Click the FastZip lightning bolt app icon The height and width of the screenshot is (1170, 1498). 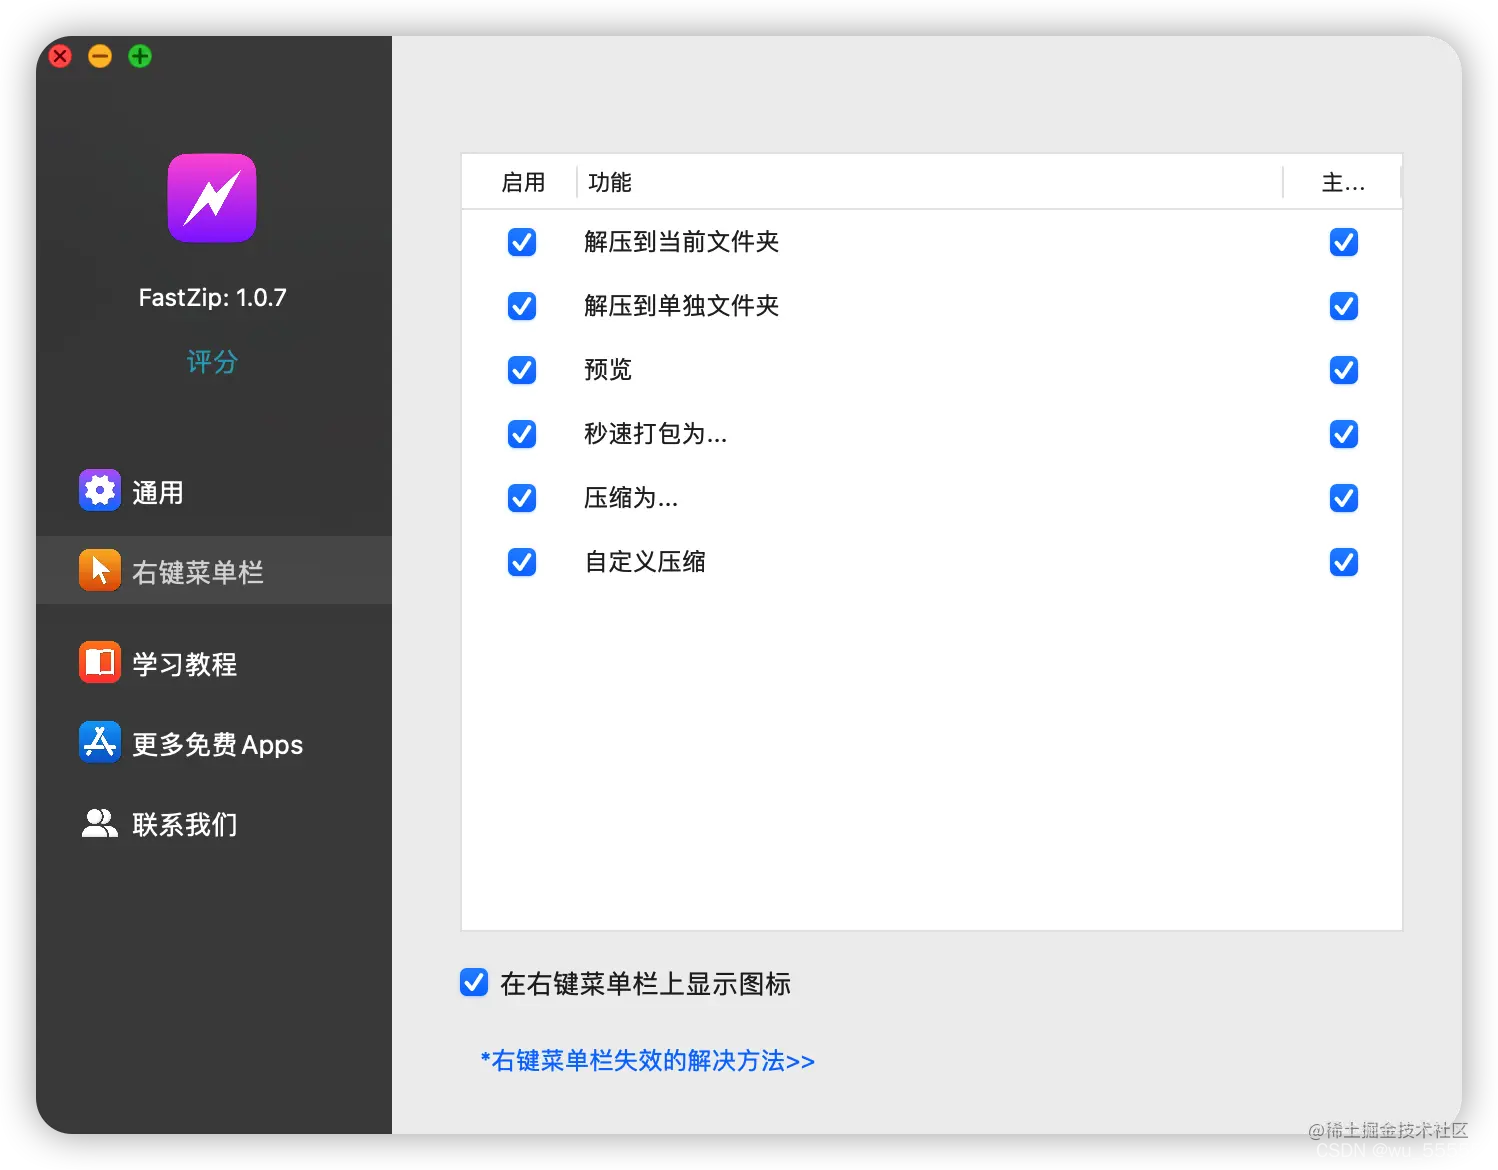click(x=211, y=198)
